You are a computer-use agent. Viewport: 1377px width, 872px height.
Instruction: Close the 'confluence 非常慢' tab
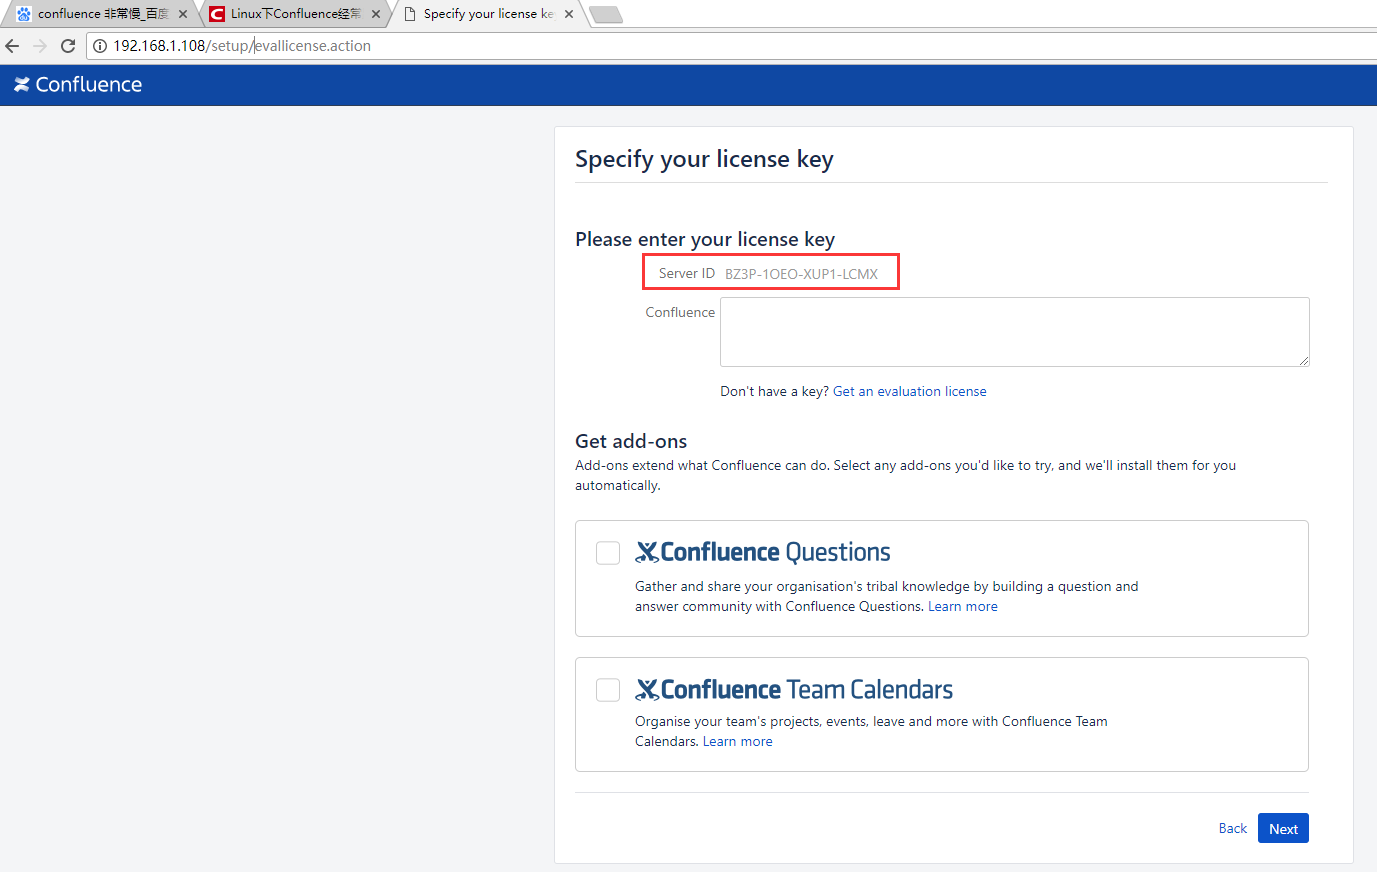(x=183, y=14)
